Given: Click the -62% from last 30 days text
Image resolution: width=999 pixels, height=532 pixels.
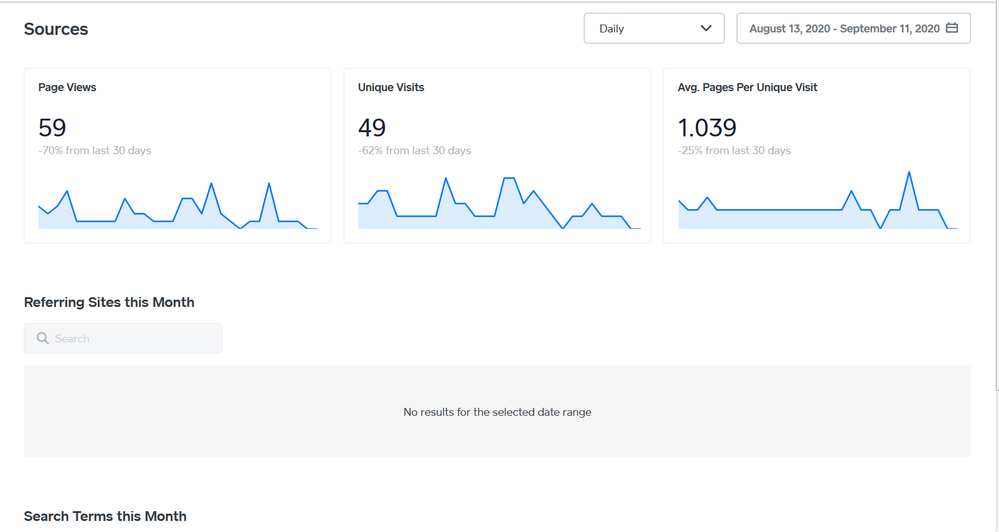Looking at the screenshot, I should 414,151.
